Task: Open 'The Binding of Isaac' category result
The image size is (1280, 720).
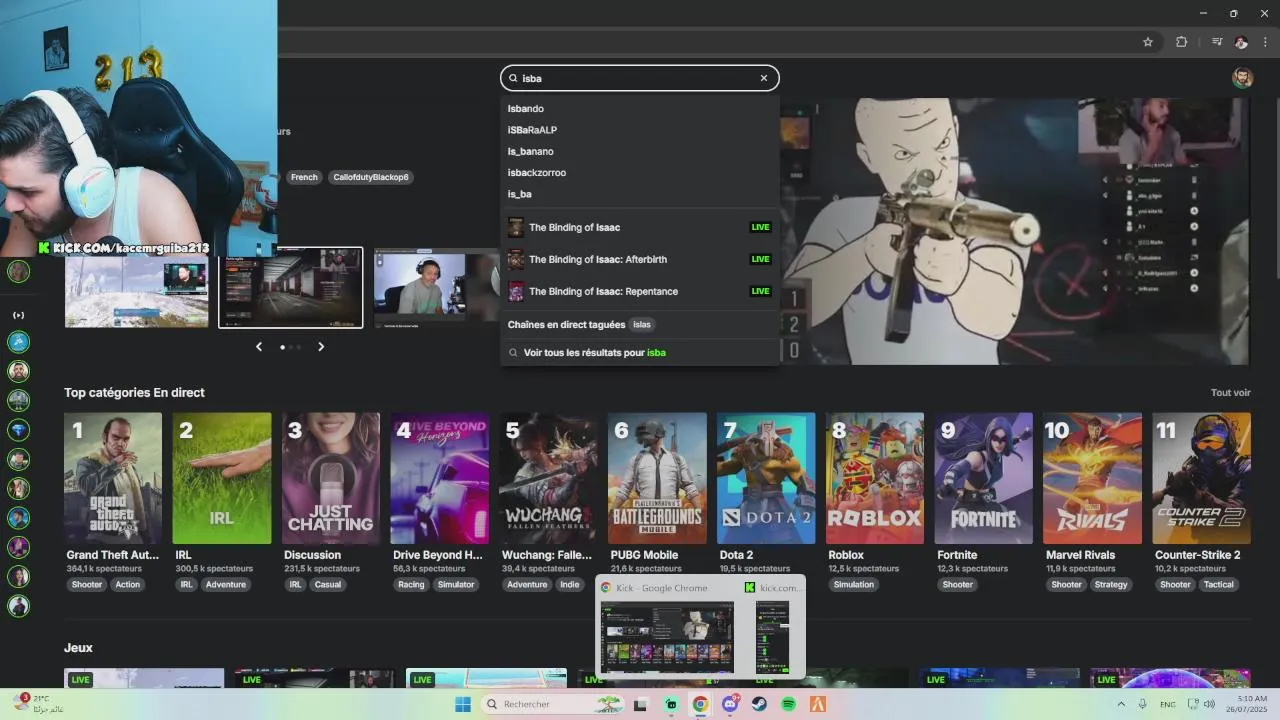Action: [640, 227]
